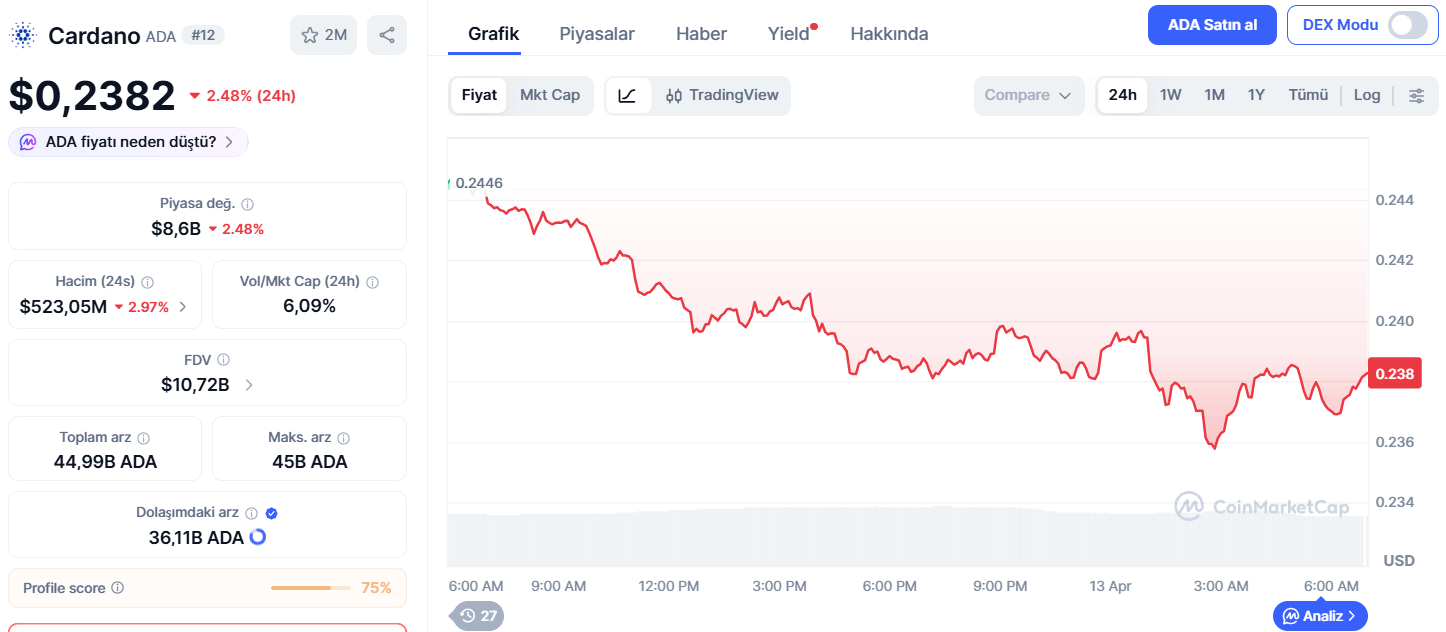Toggle the DEX Modu switch
The height and width of the screenshot is (632, 1446).
[1408, 25]
